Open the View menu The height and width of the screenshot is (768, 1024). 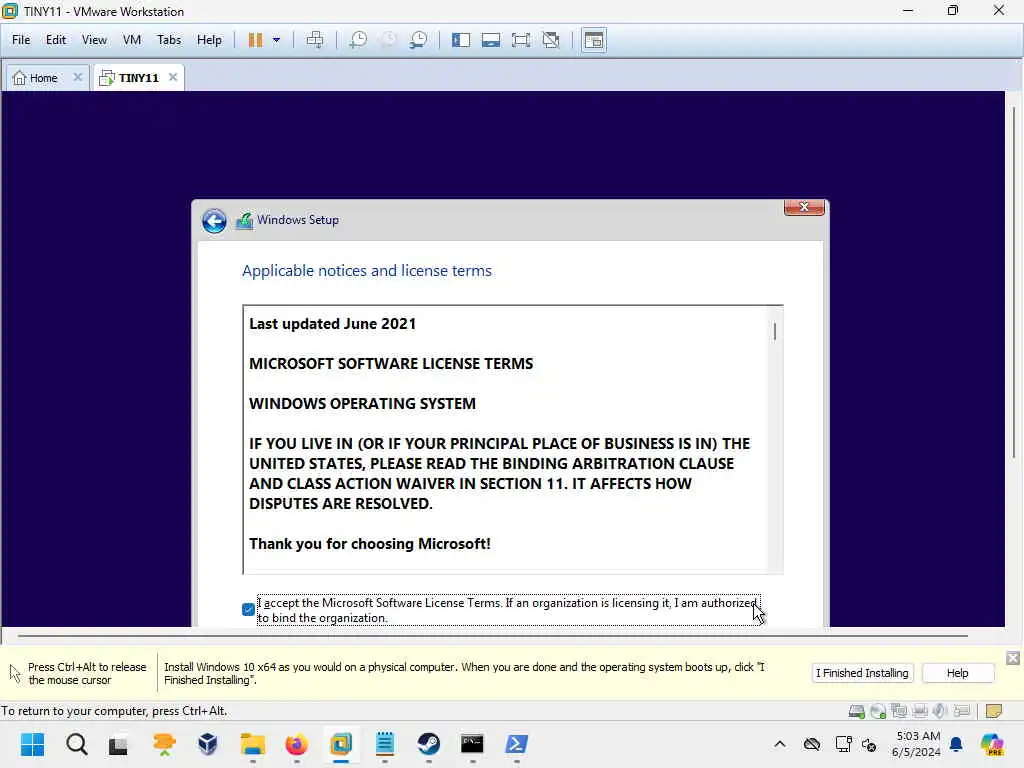(x=94, y=40)
